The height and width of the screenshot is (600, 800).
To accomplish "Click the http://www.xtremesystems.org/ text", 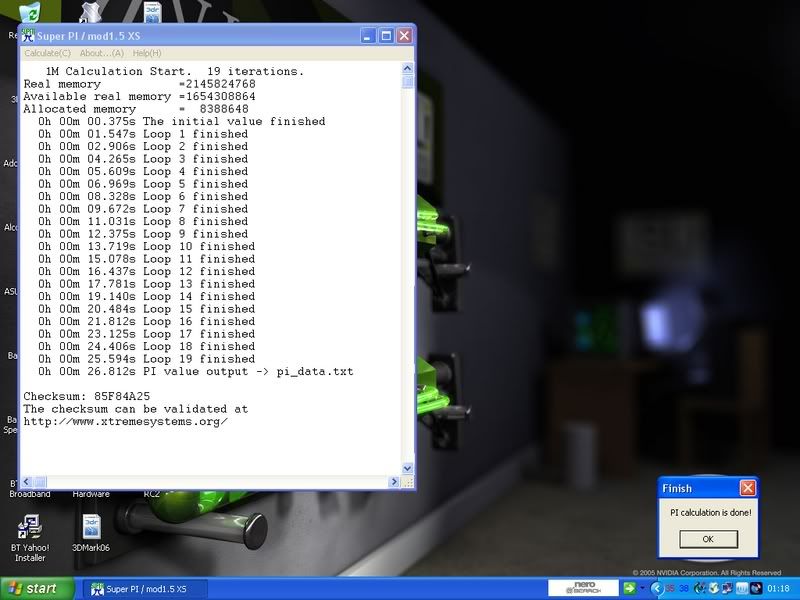I will (x=126, y=422).
